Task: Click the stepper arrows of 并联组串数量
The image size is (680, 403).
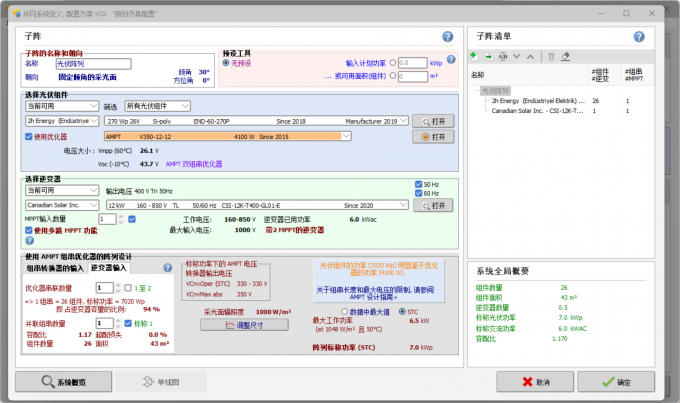Action: [118, 323]
